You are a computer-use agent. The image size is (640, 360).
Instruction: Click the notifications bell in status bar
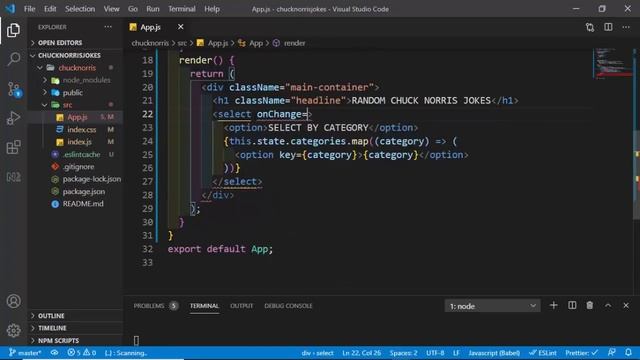(628, 353)
